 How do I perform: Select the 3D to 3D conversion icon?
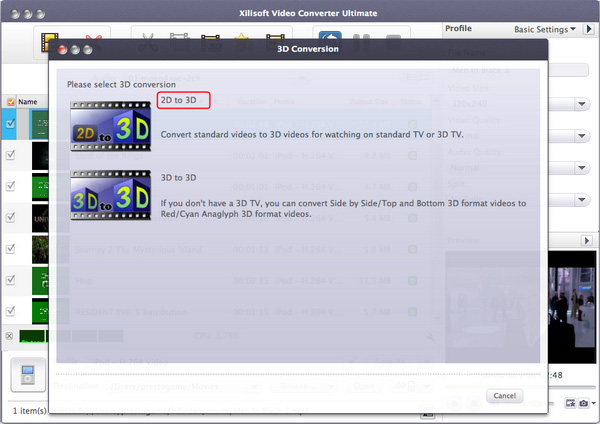click(111, 195)
